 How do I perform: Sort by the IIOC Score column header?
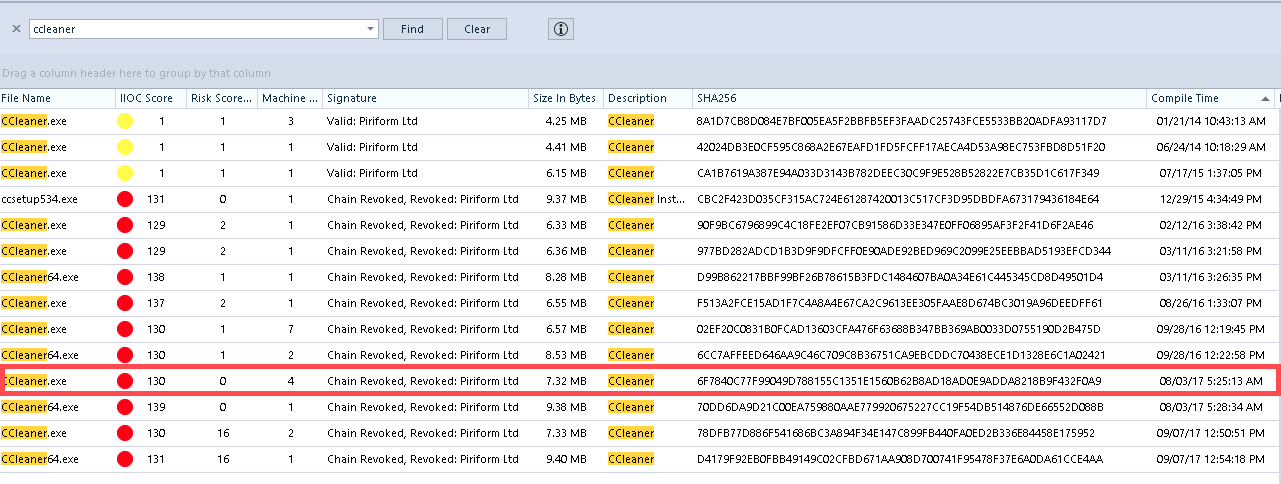tap(145, 98)
